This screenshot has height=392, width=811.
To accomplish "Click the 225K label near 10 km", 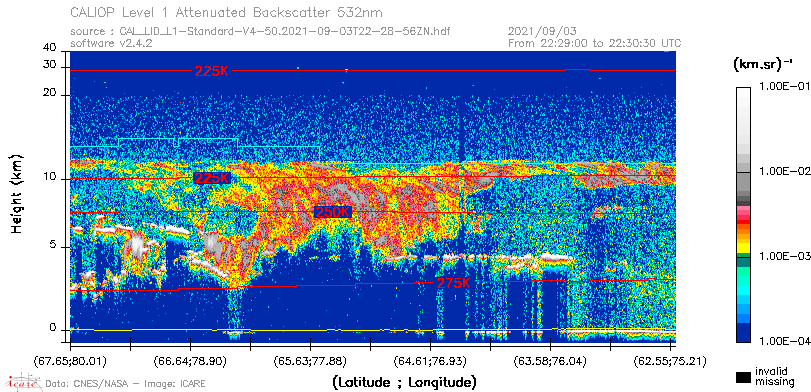I will coord(211,178).
